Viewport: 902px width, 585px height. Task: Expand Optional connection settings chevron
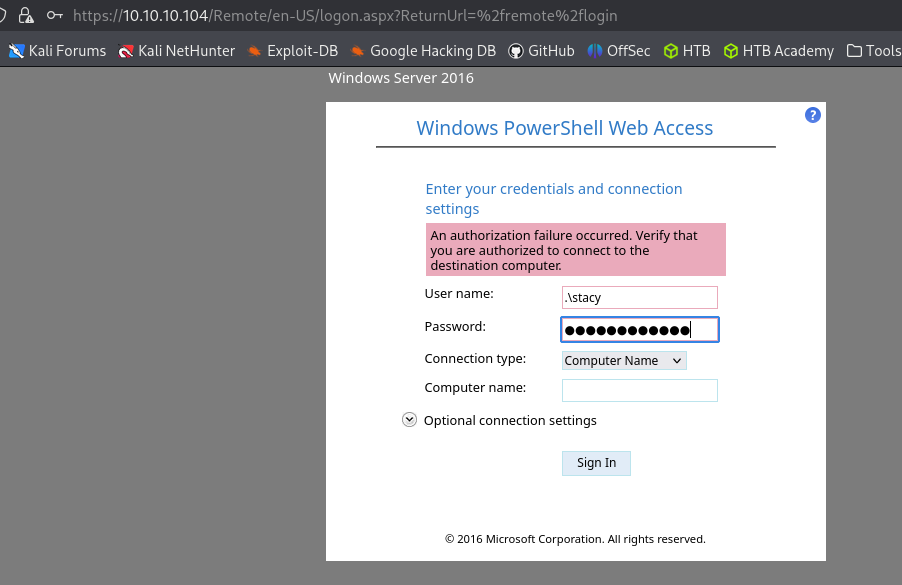click(409, 420)
